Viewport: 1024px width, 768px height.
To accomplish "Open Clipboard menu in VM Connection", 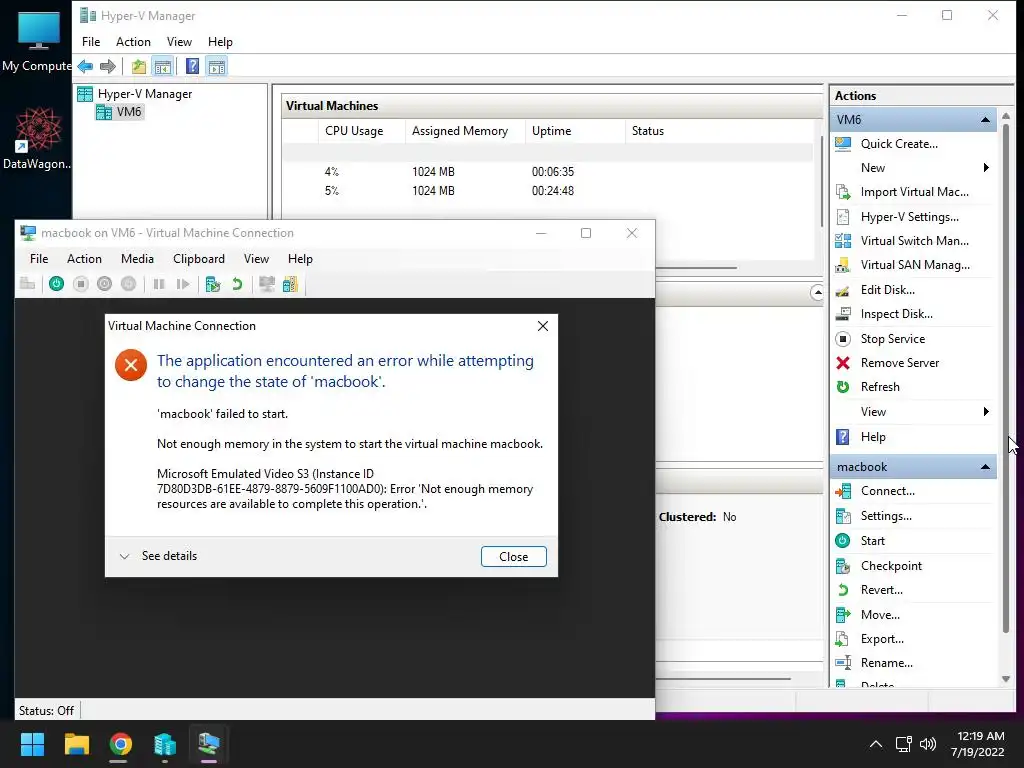I will click(199, 259).
